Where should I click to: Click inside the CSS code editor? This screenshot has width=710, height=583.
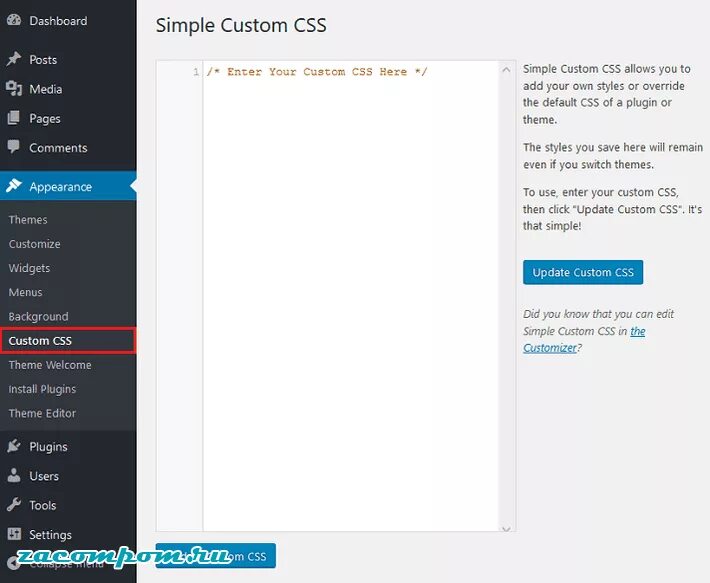click(x=351, y=296)
